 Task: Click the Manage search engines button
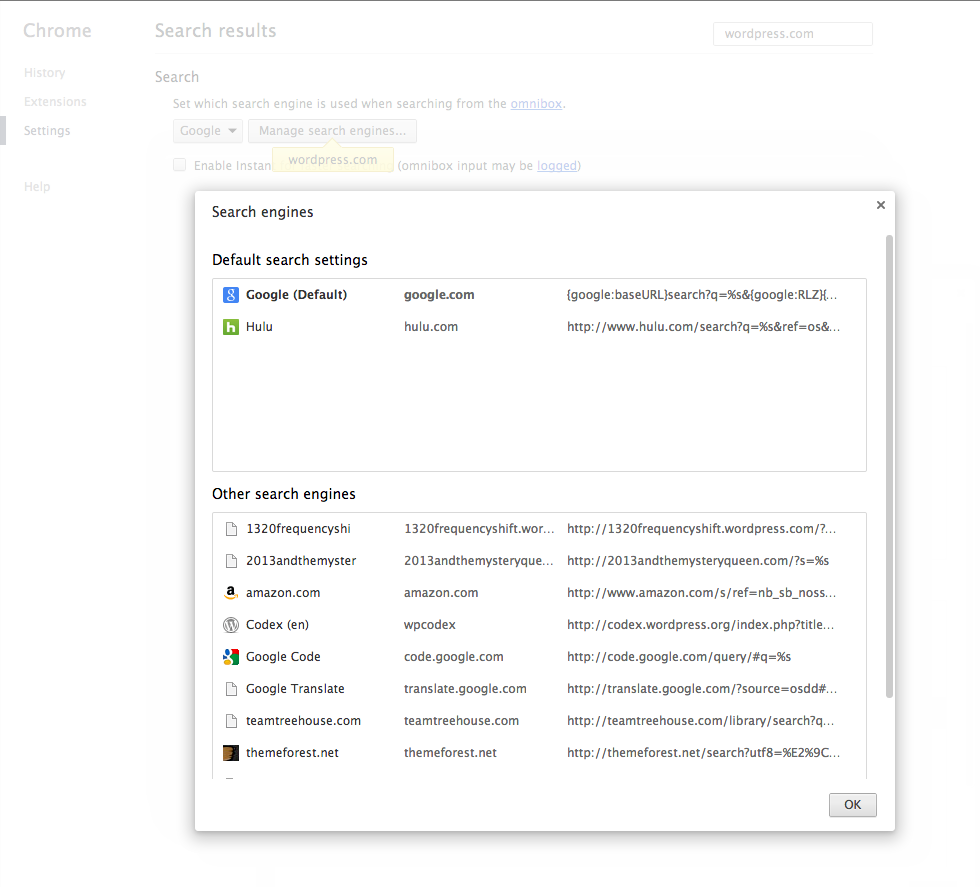pos(332,131)
